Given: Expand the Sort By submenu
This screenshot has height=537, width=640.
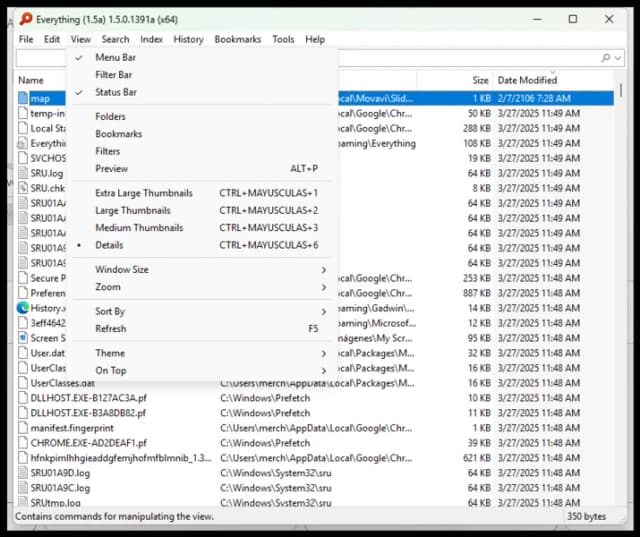Looking at the screenshot, I should (201, 311).
